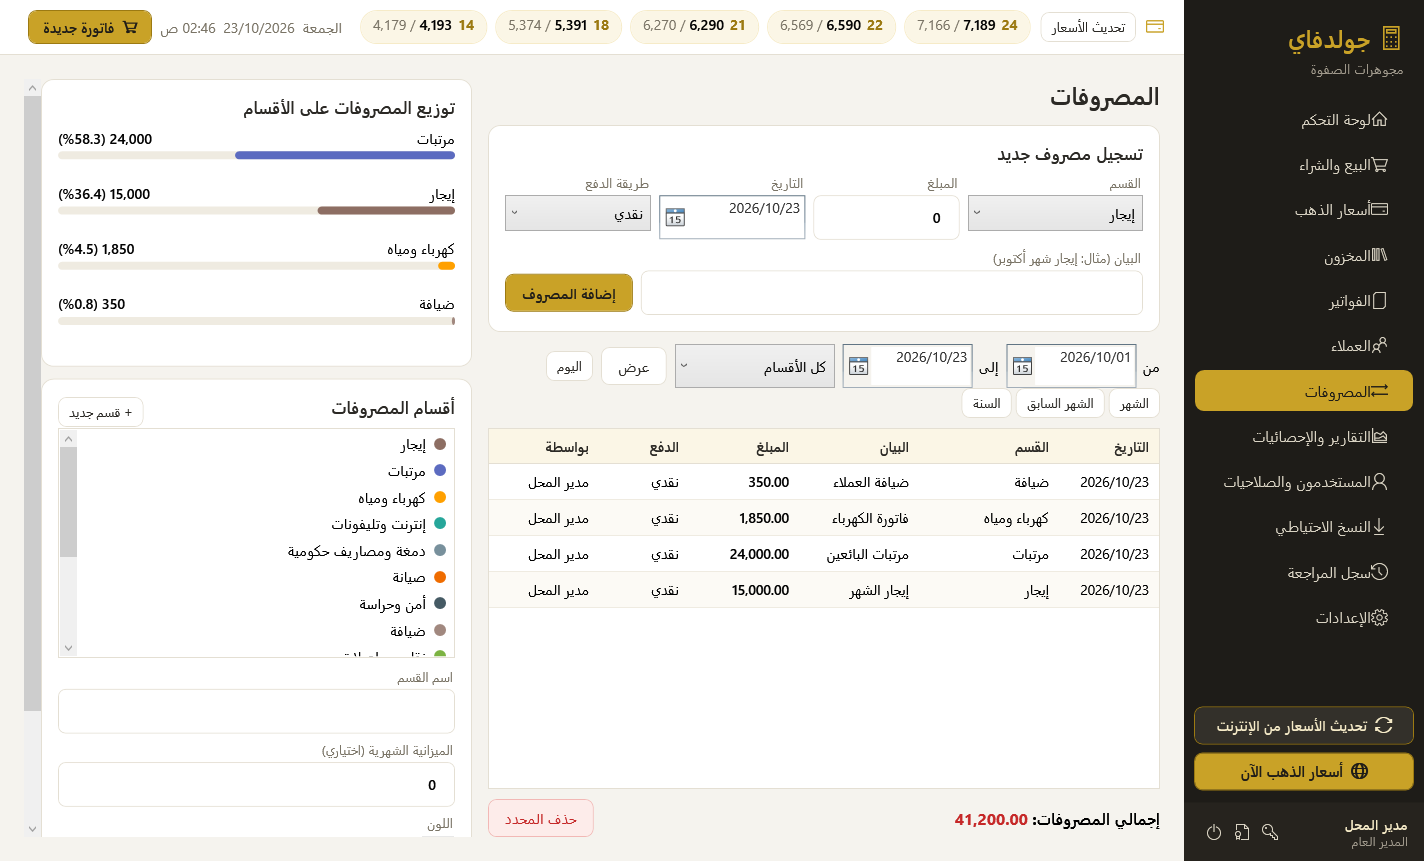1424x861 pixels.
Task: Open the calendar of the إلى date field
Action: click(858, 366)
